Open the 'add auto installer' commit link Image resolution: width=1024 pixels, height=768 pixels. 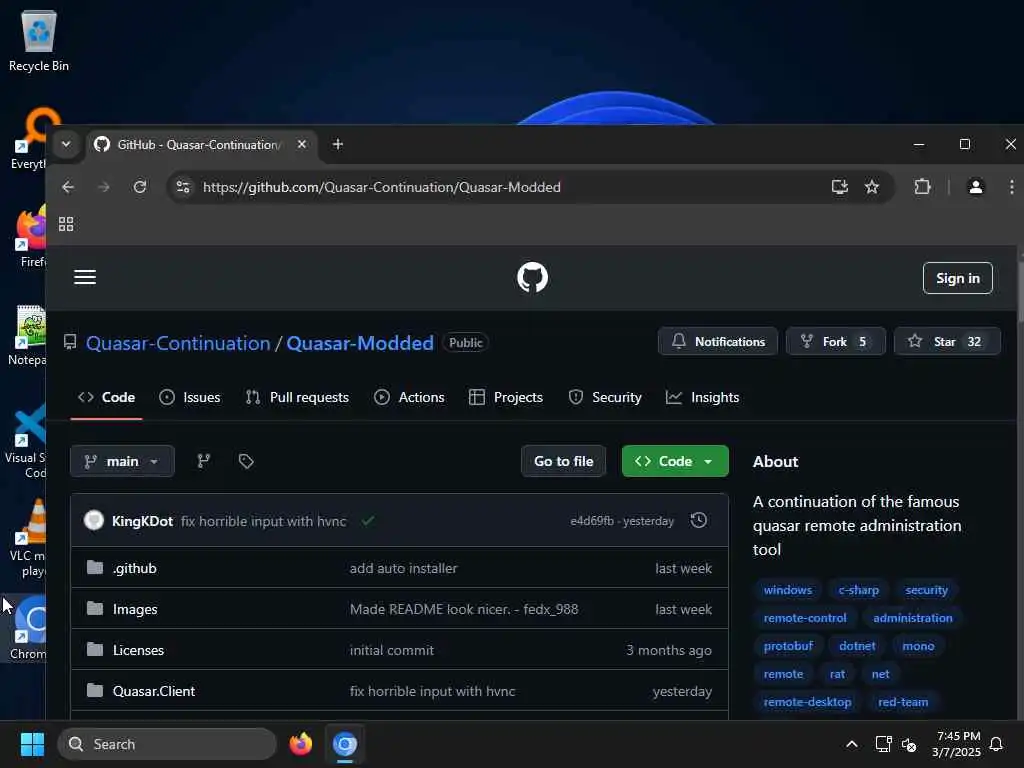click(x=403, y=568)
